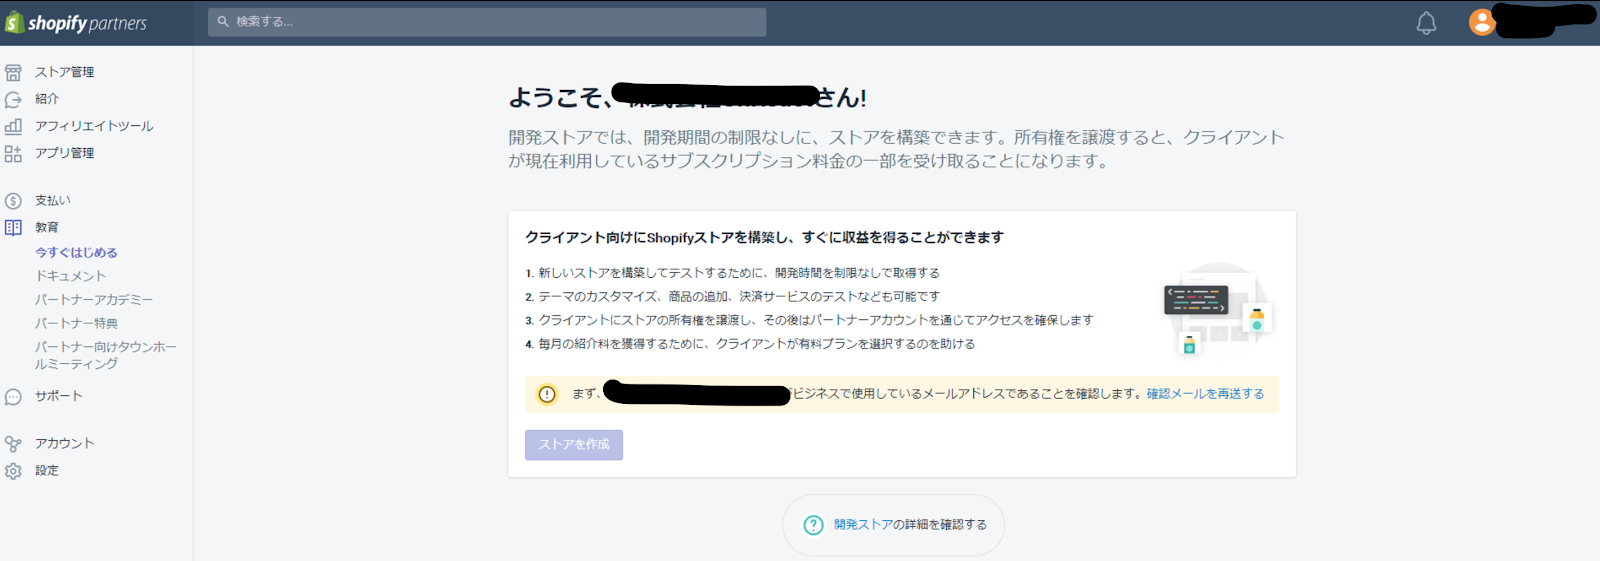Click the orange user avatar icon
Image resolution: width=1600 pixels, height=561 pixels.
[x=1482, y=22]
